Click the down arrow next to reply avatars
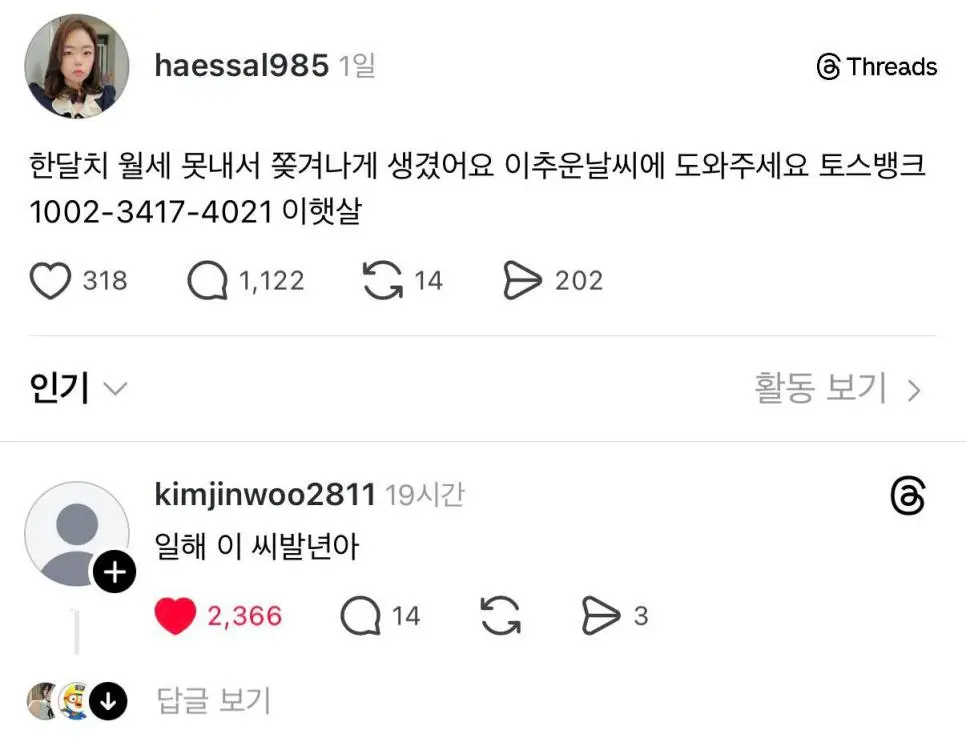966x742 pixels. pos(108,701)
